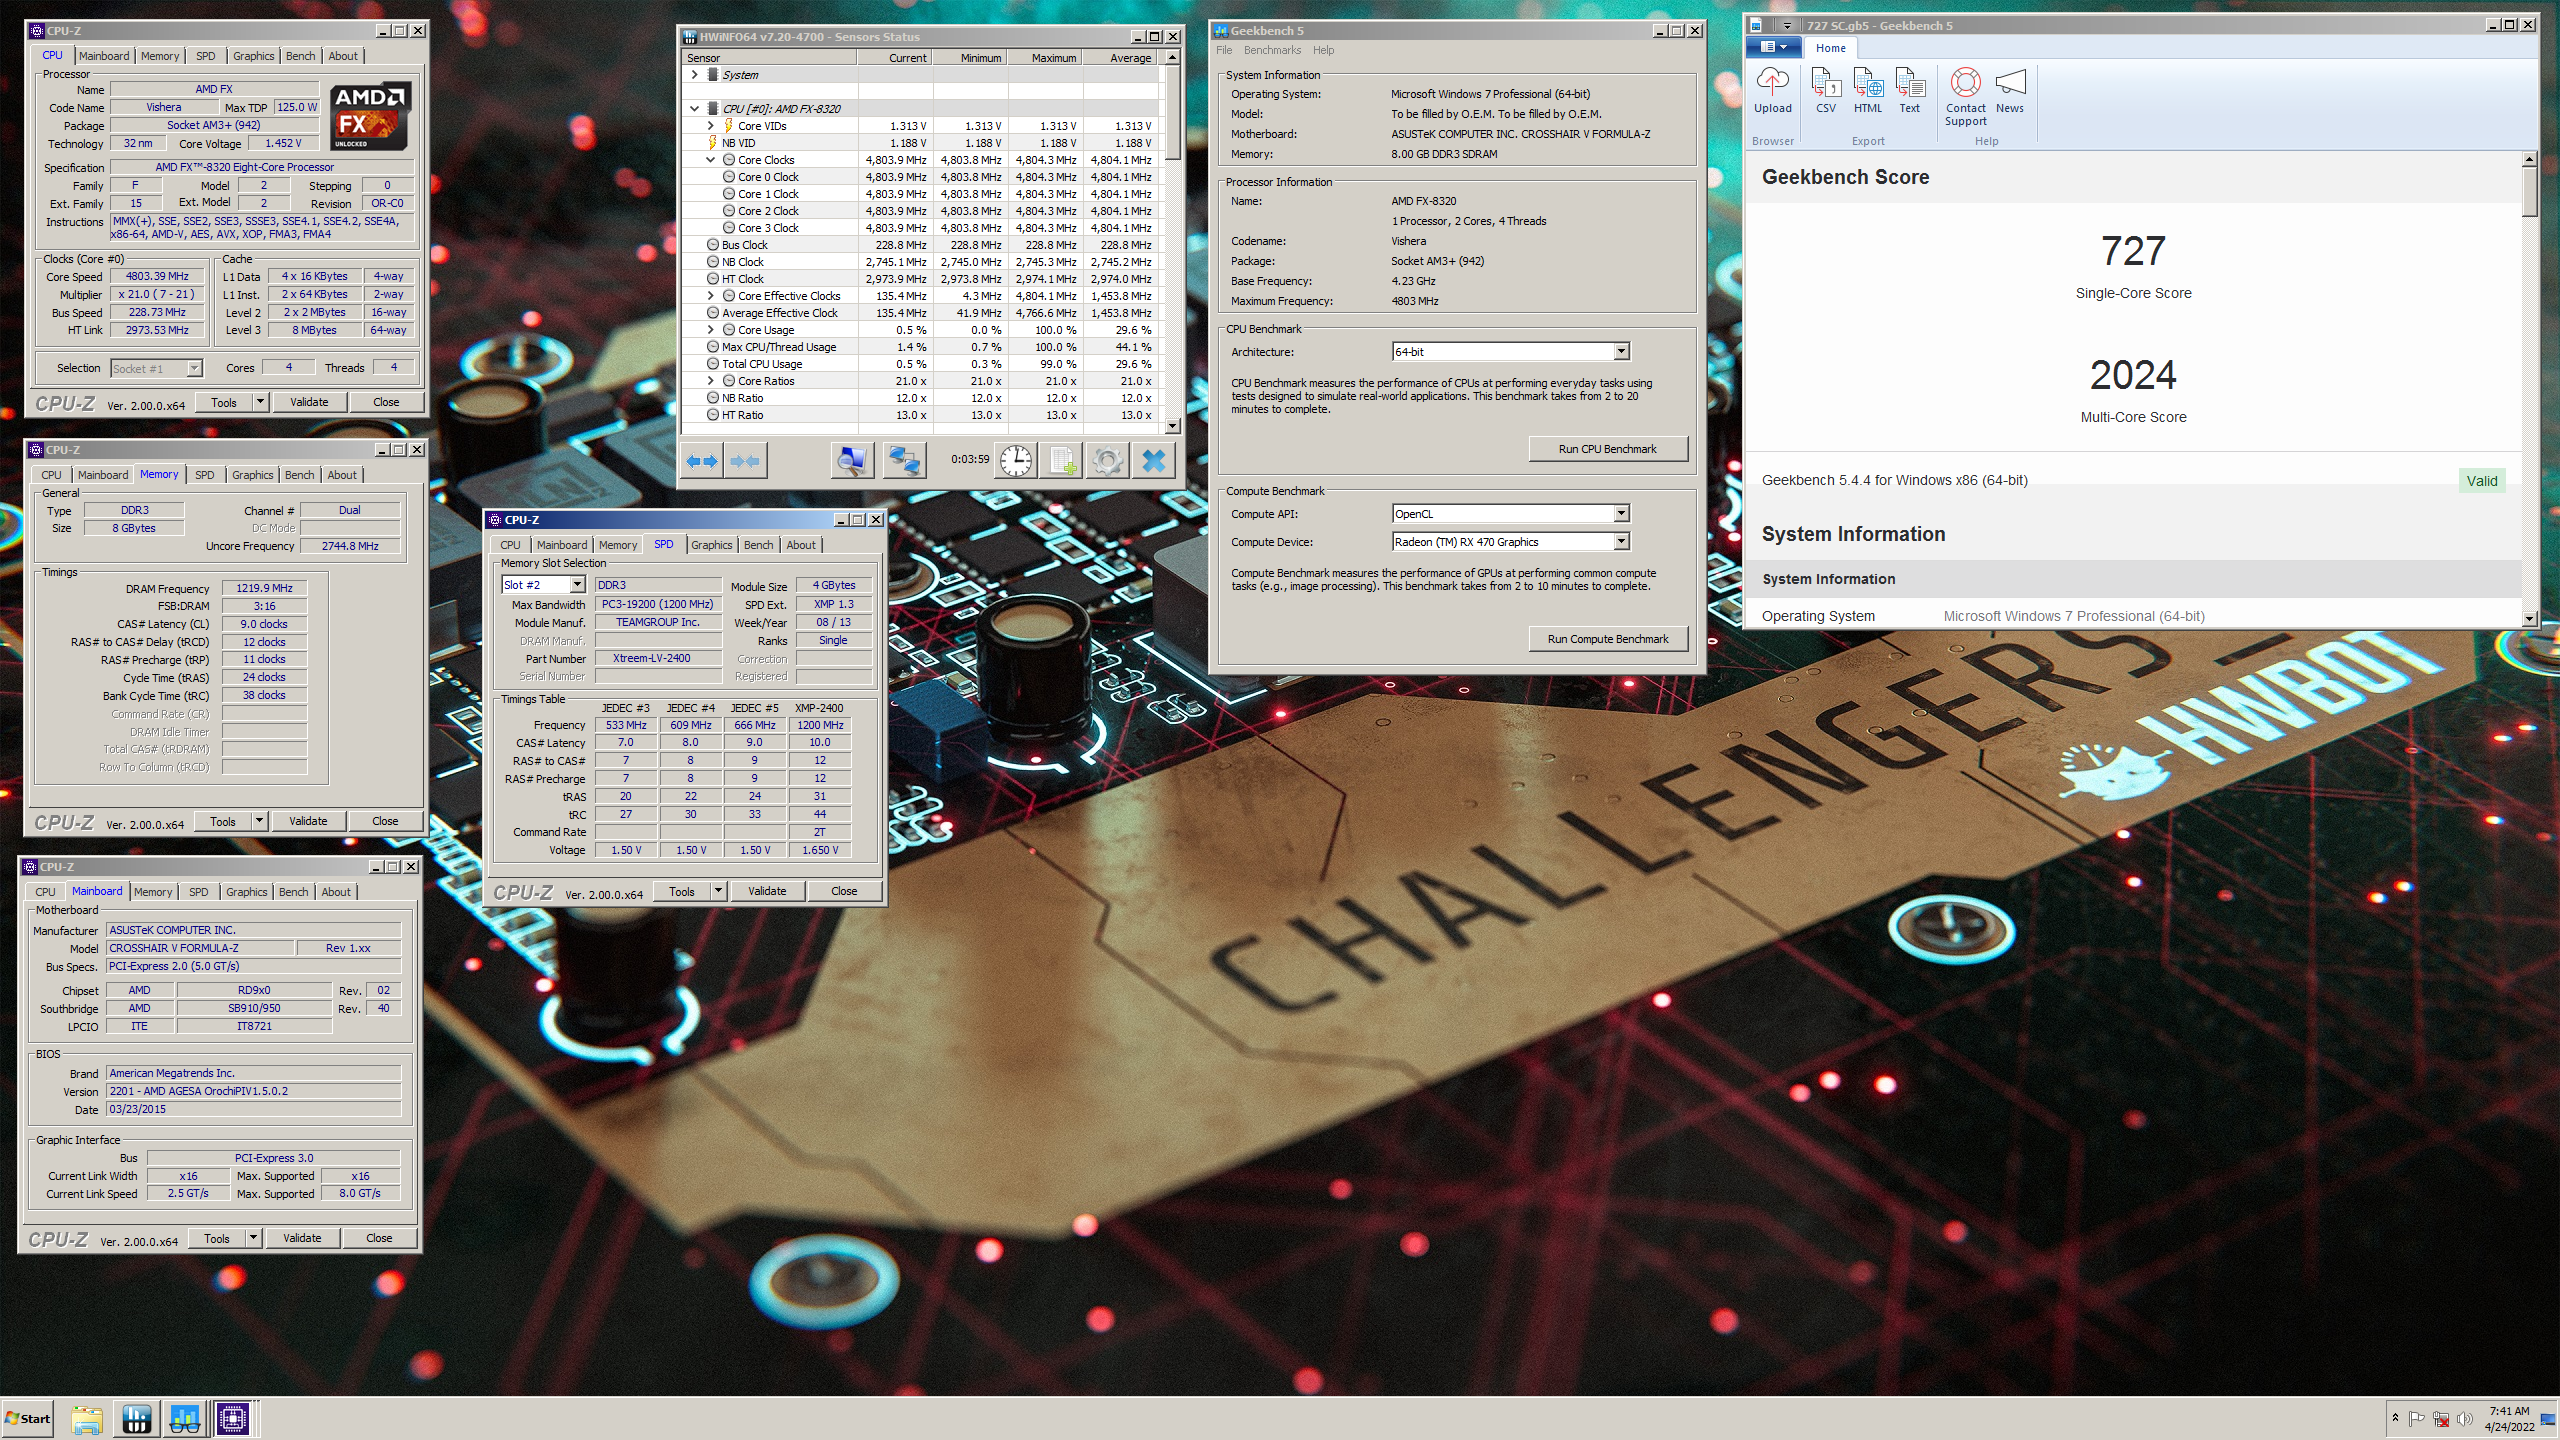Viewport: 2560px width, 1440px height.
Task: Select Geekbench glasses icon on taskbar
Action: pyautogui.click(x=185, y=1418)
